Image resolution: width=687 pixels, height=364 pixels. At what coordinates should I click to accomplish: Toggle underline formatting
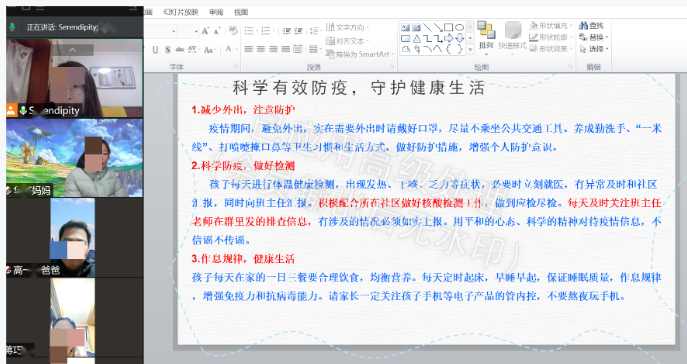pyautogui.click(x=155, y=49)
